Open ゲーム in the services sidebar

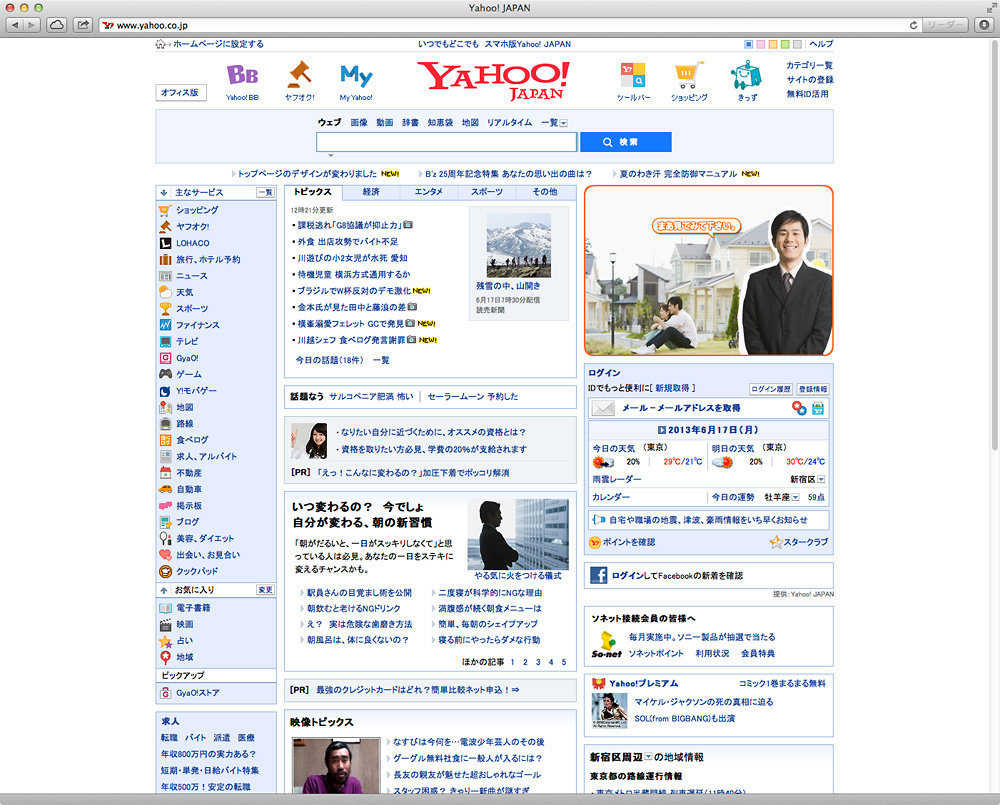(x=188, y=374)
